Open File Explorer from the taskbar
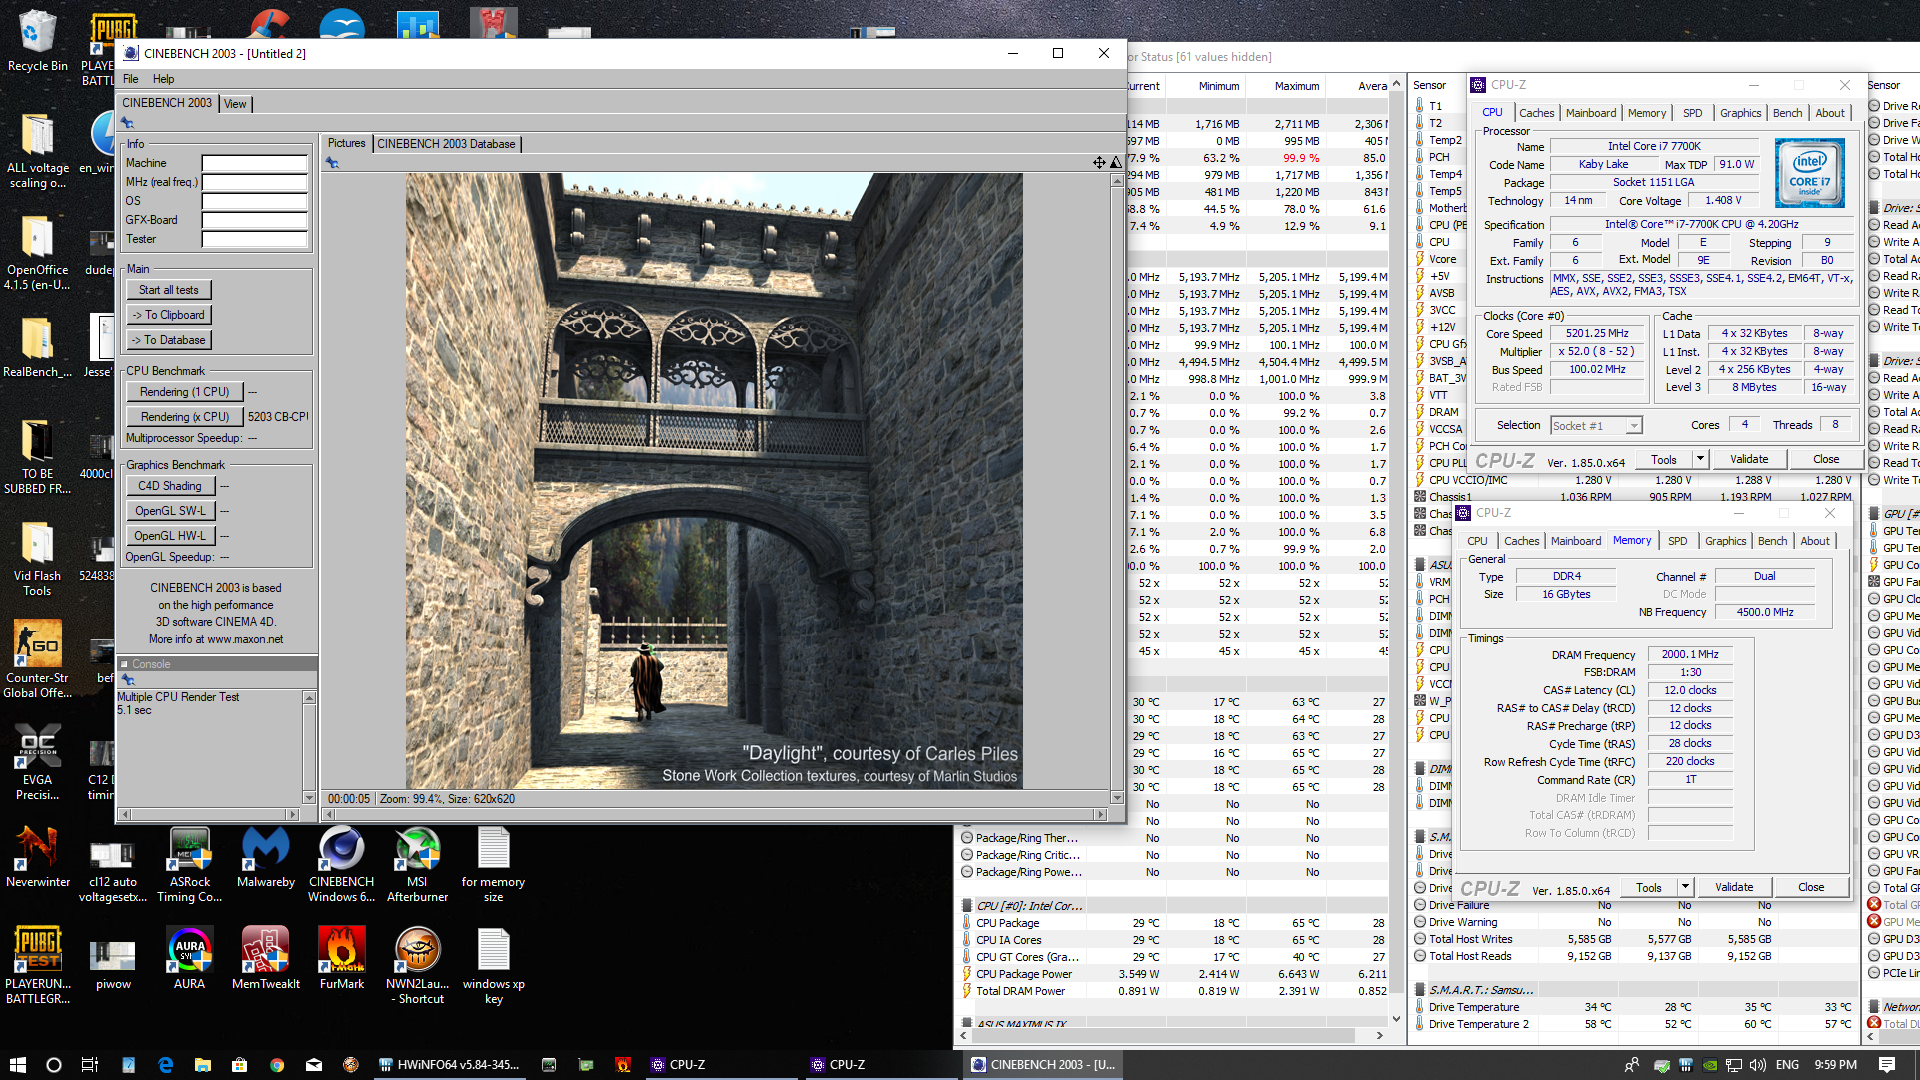This screenshot has width=1920, height=1080. pyautogui.click(x=202, y=1065)
